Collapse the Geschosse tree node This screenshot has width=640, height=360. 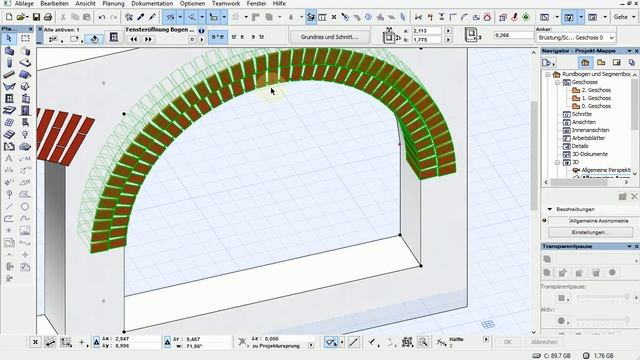(557, 82)
